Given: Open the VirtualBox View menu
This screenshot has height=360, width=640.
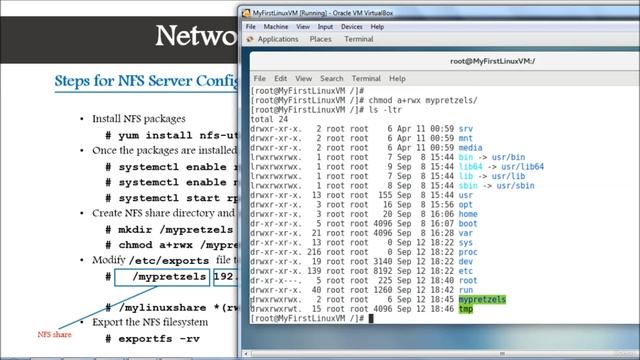Looking at the screenshot, I should [303, 27].
